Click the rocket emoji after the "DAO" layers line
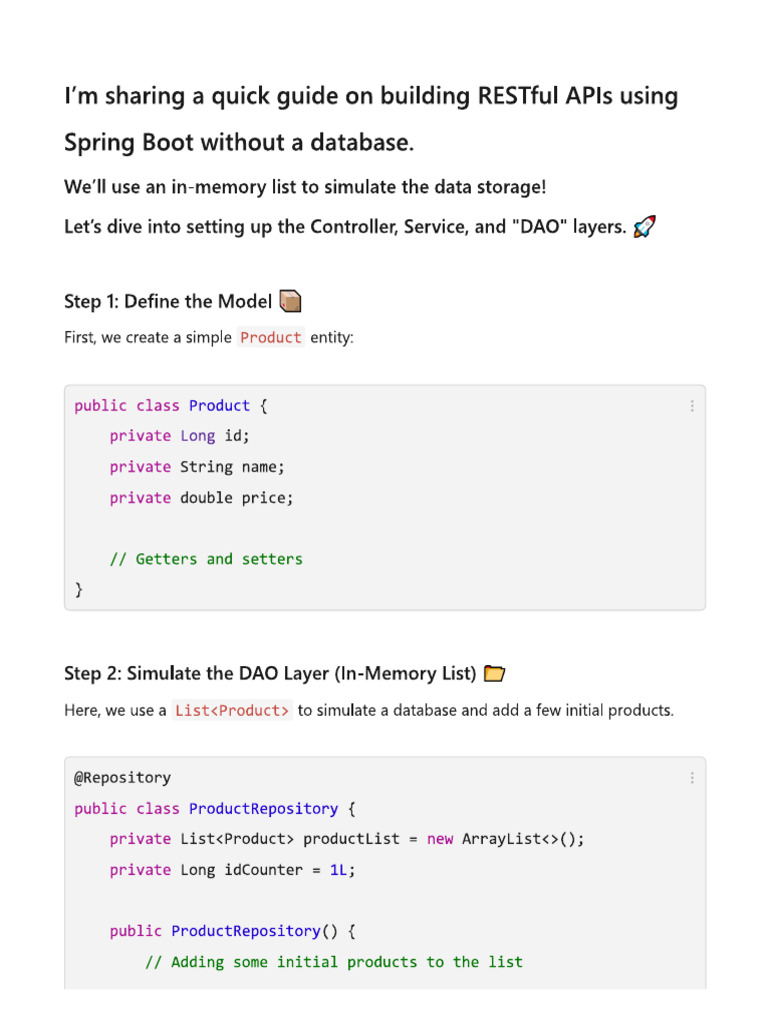Image resolution: width=768 pixels, height=1024 pixels. [x=645, y=227]
